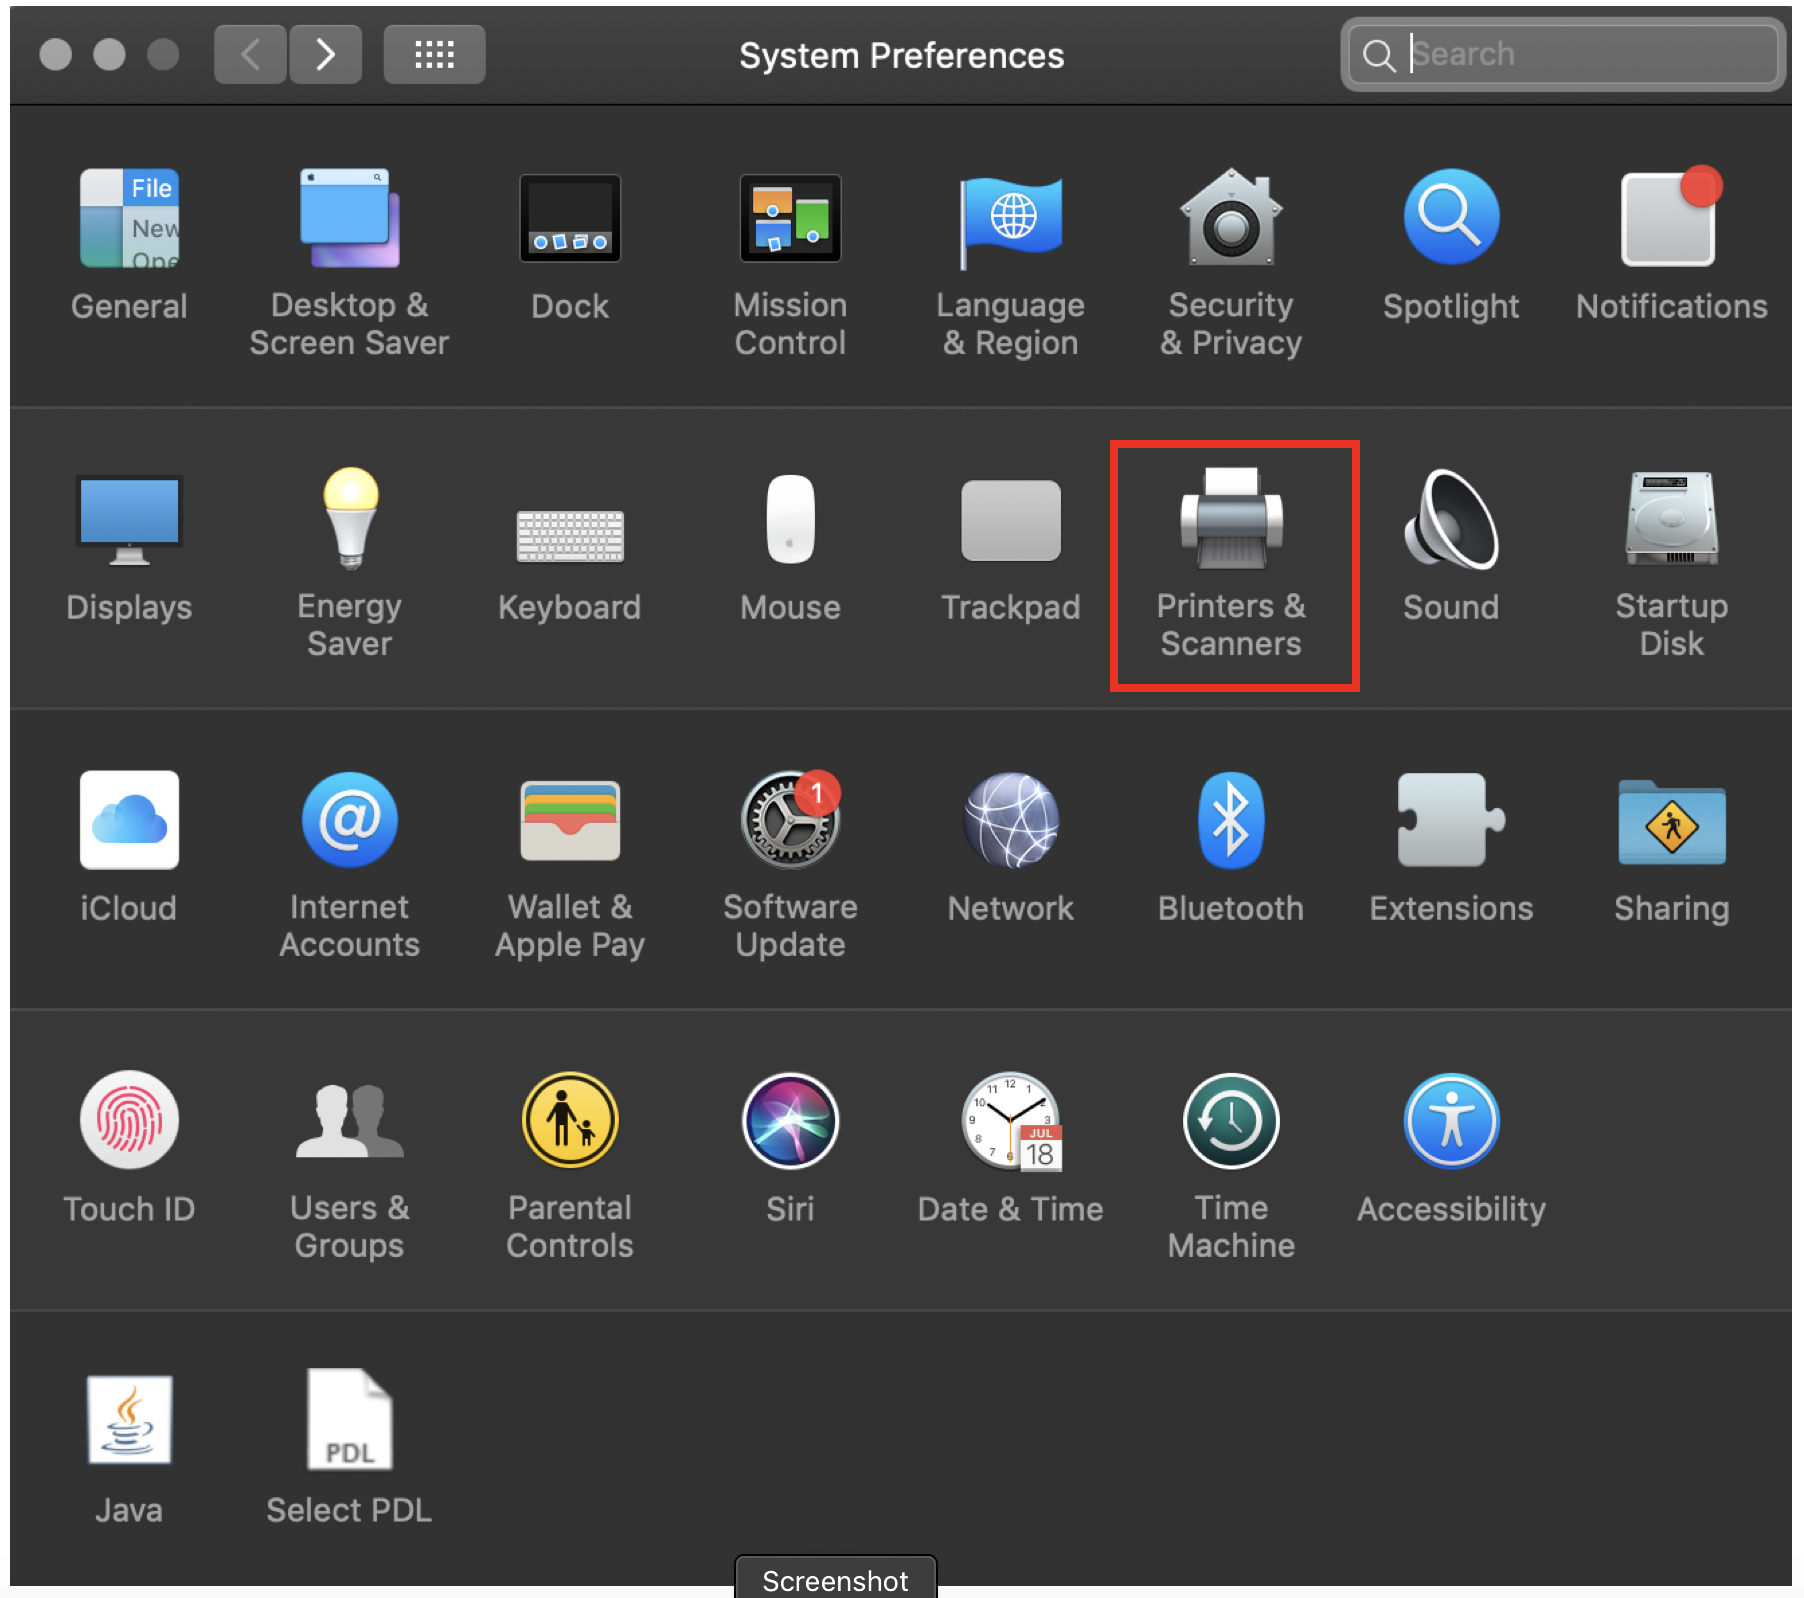Click the forward navigation arrow
This screenshot has height=1598, width=1804.
point(325,54)
